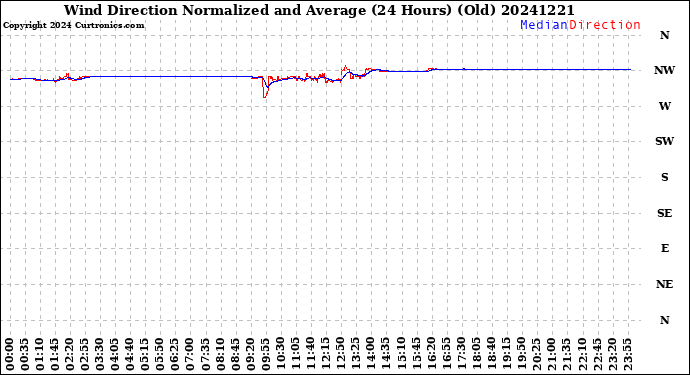Screen dimensions: 690x375
Task: Click the blue Median legend label
Action: (x=544, y=25)
